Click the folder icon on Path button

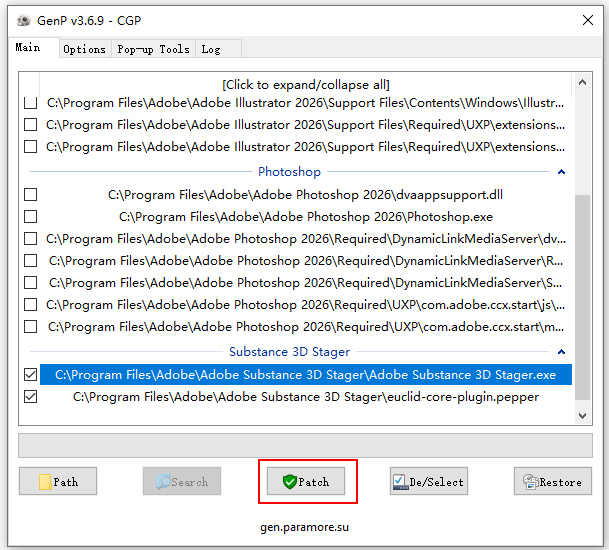[45, 482]
